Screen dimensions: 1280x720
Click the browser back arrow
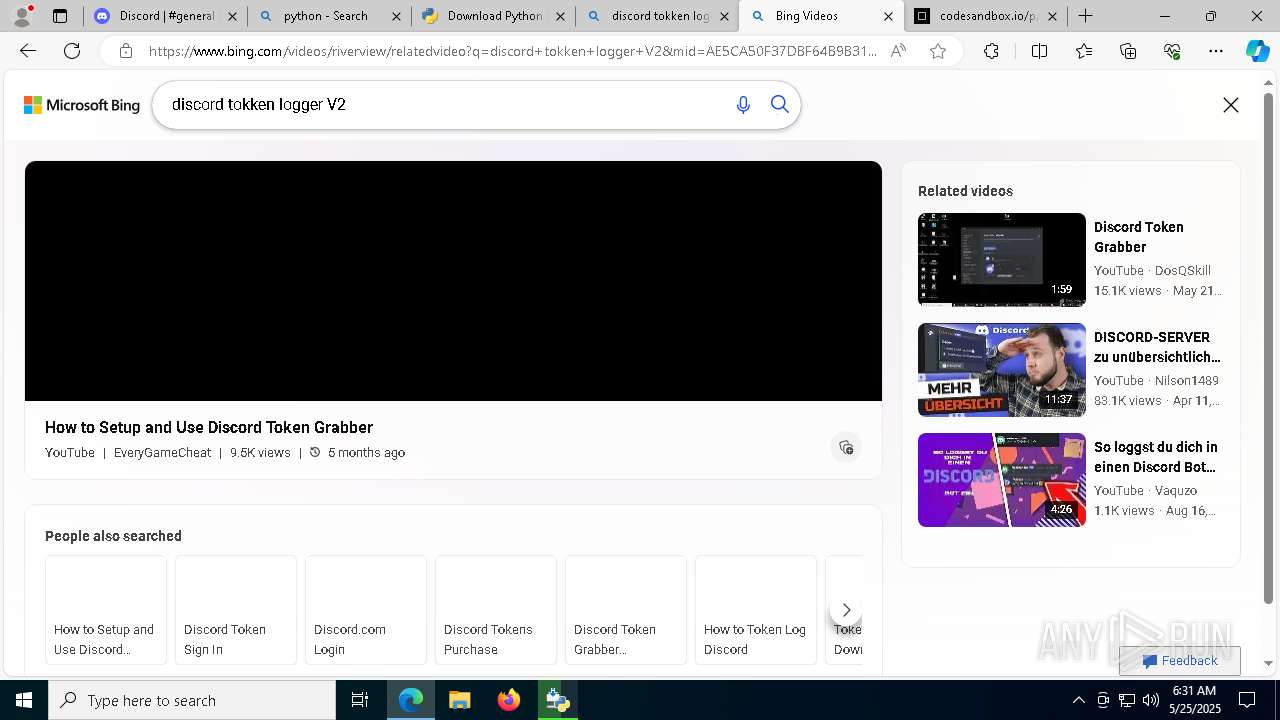tap(28, 51)
